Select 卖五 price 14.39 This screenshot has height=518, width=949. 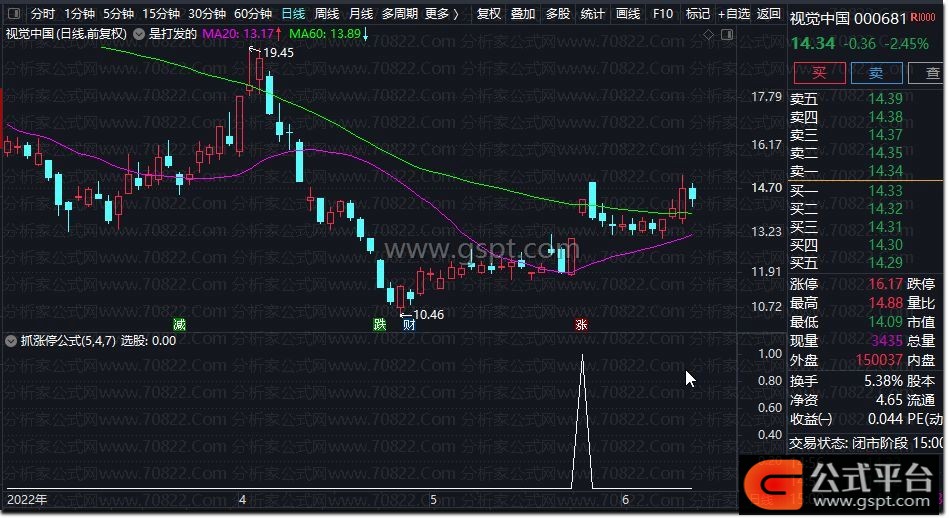pyautogui.click(x=885, y=99)
